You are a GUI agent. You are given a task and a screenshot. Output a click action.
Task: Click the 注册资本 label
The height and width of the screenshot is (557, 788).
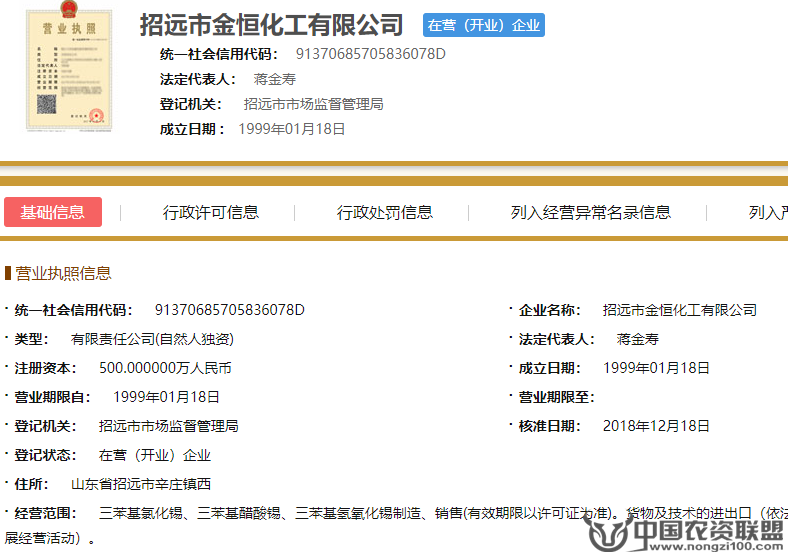[45, 368]
